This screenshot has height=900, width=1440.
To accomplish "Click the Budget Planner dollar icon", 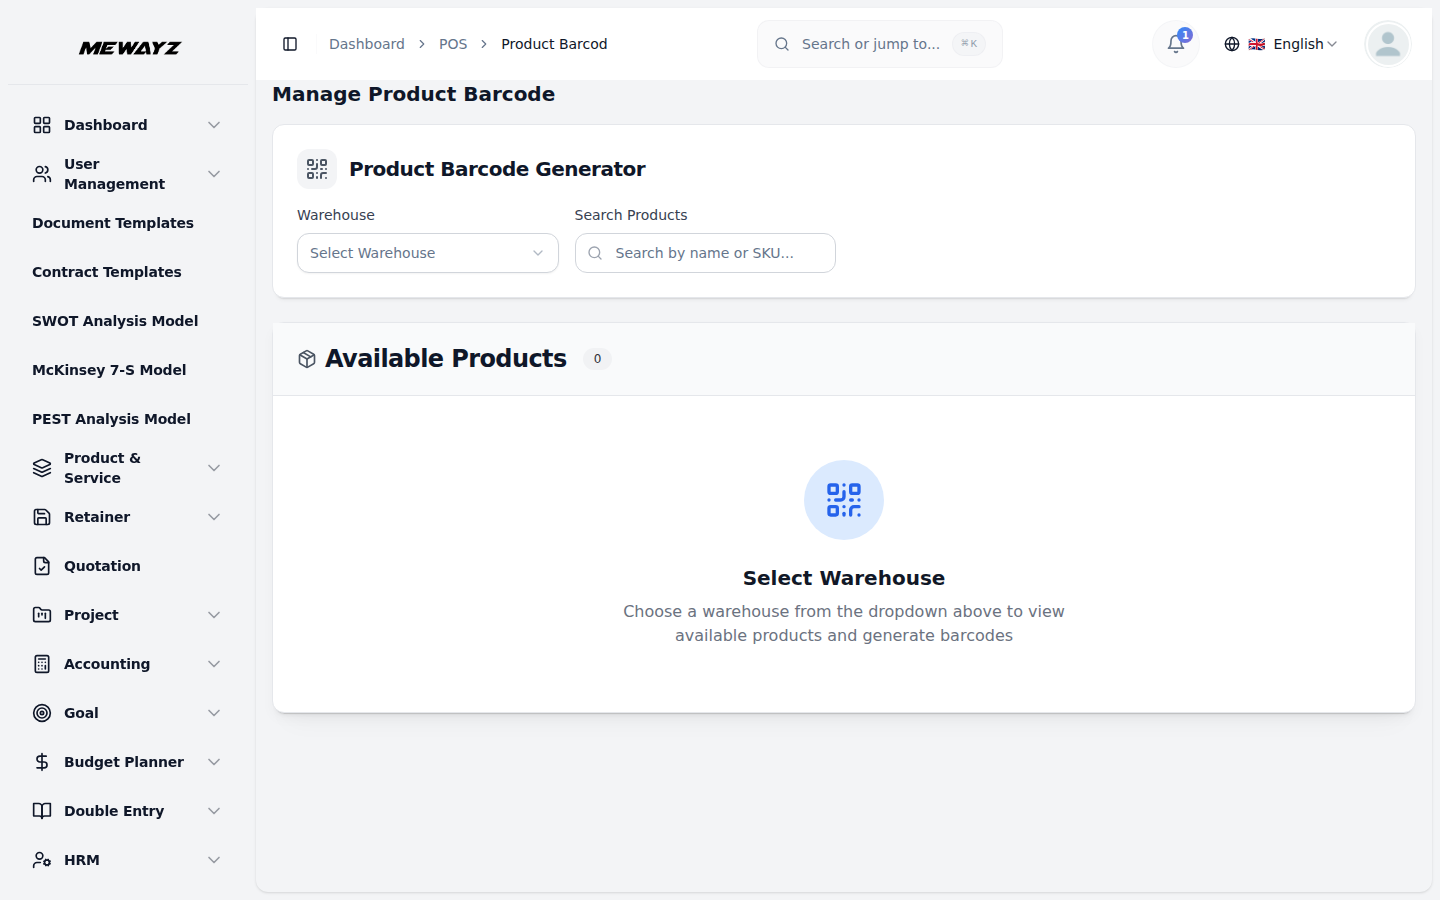I will coord(42,762).
